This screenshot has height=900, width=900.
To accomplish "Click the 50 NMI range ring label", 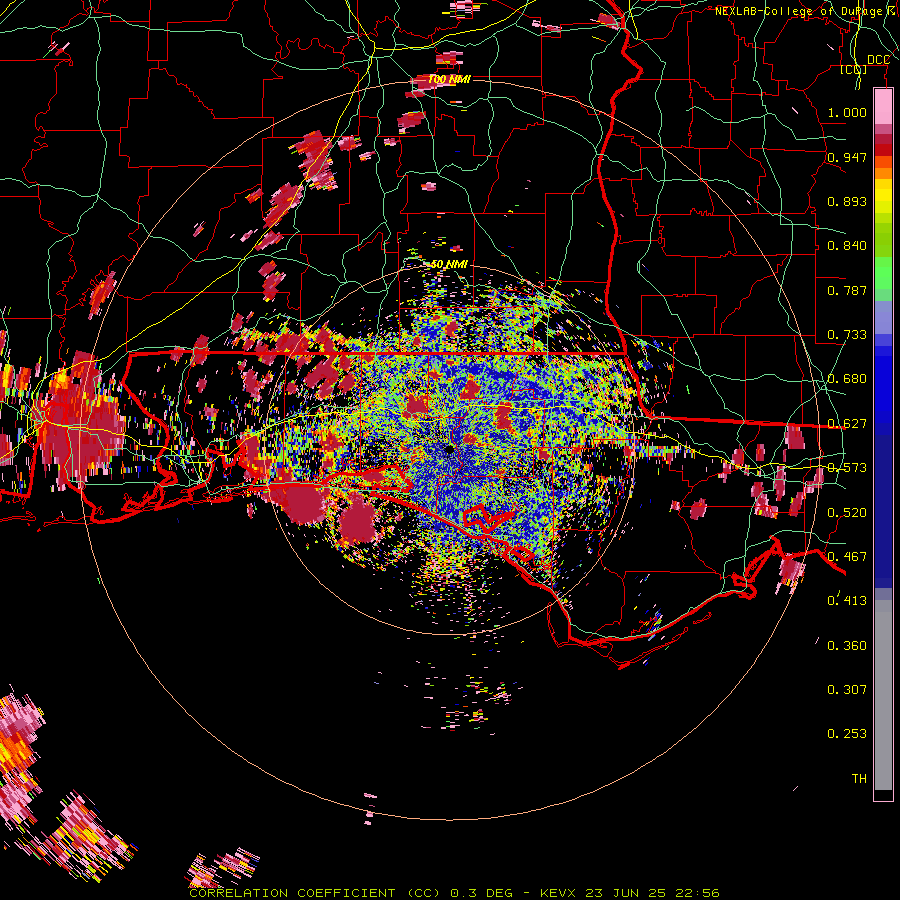I will [x=449, y=264].
